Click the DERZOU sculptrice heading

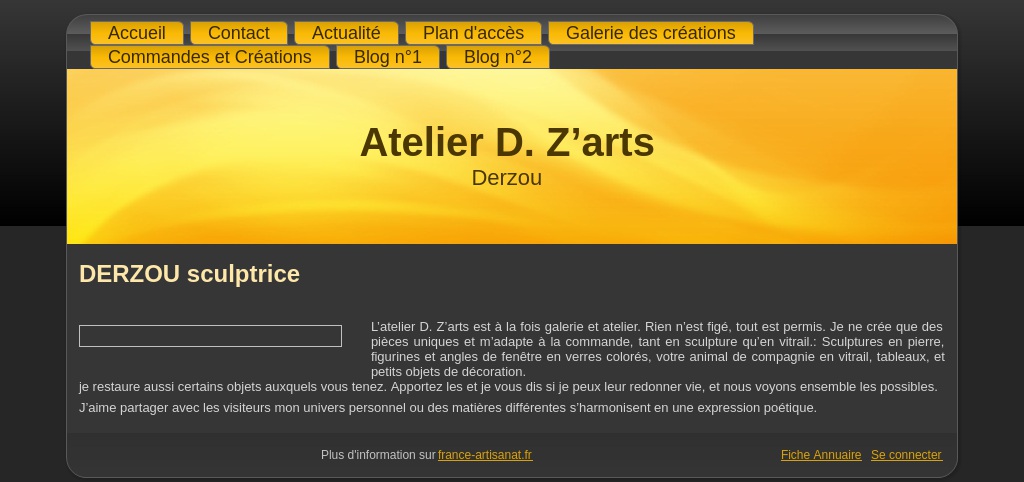[189, 274]
